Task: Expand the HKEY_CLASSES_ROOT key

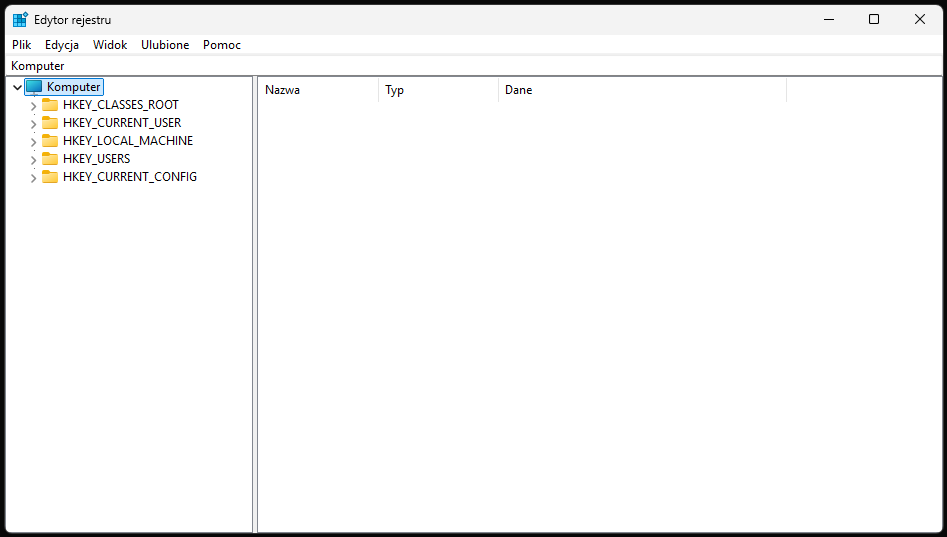Action: 33,106
